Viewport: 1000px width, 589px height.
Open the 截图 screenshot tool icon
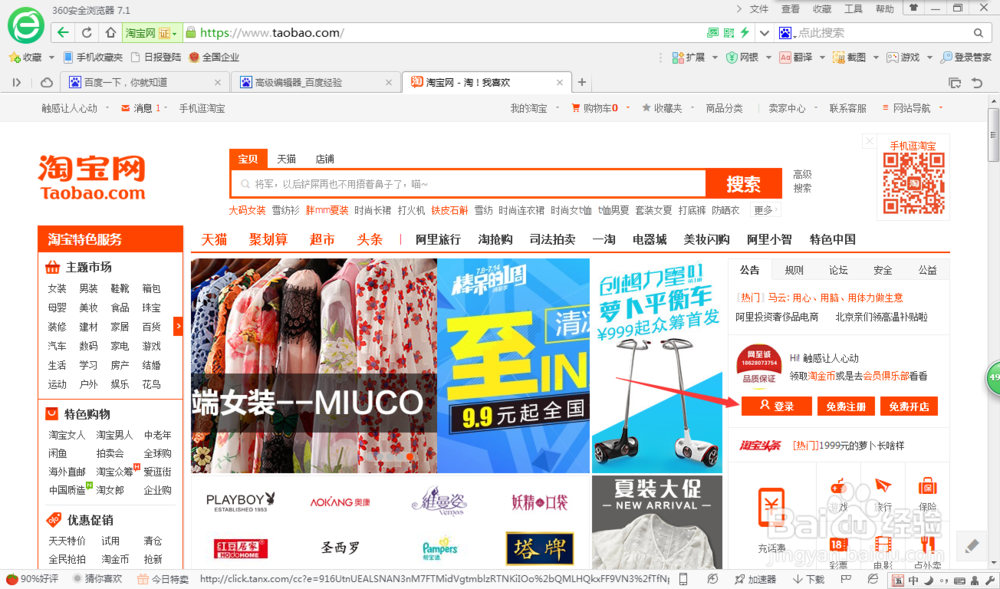(x=838, y=57)
